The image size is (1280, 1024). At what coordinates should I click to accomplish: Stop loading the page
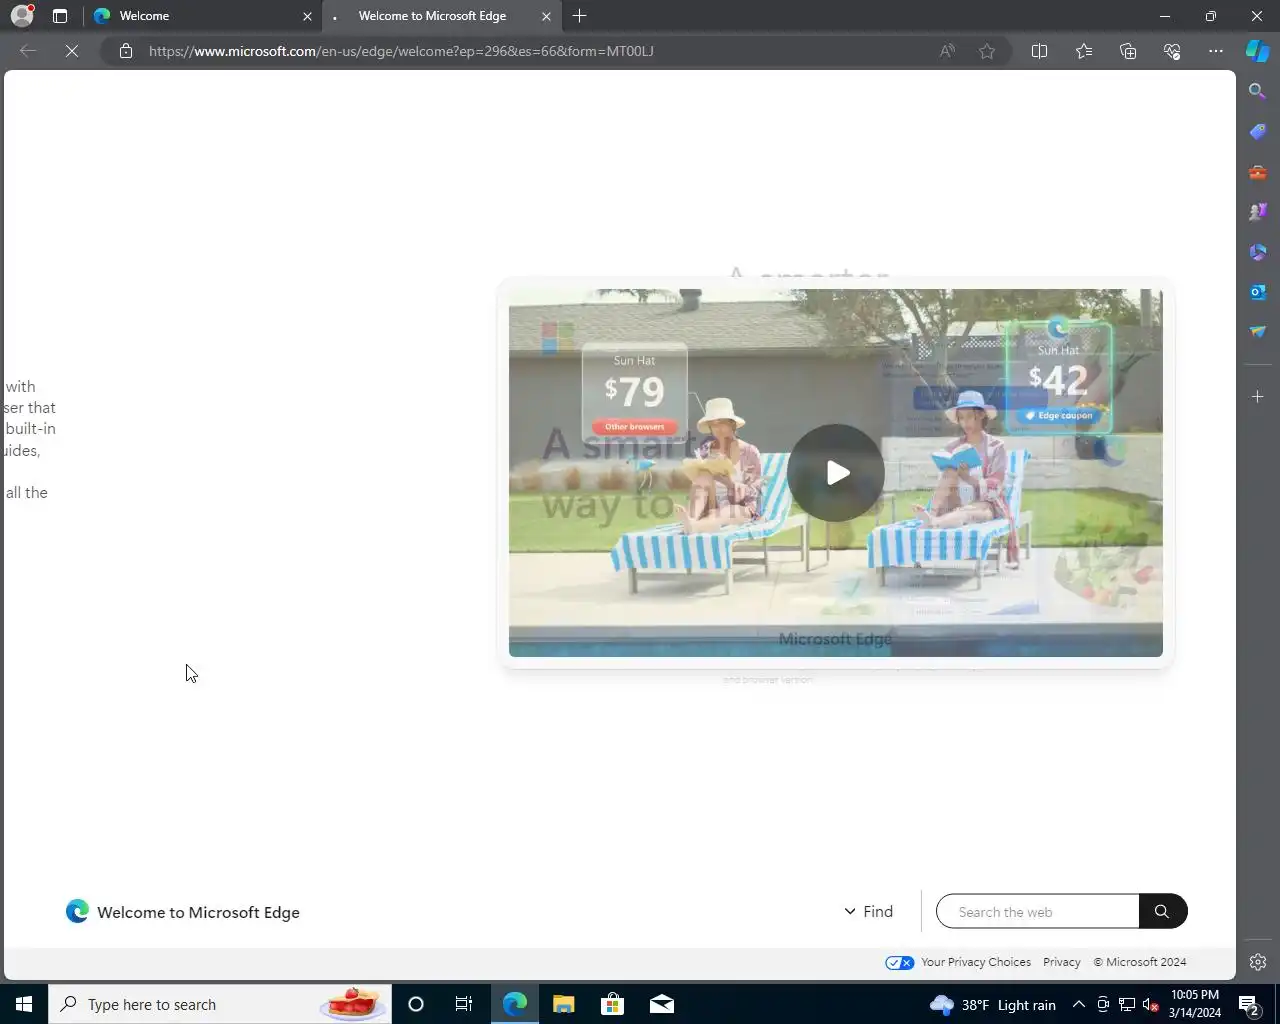[x=72, y=51]
